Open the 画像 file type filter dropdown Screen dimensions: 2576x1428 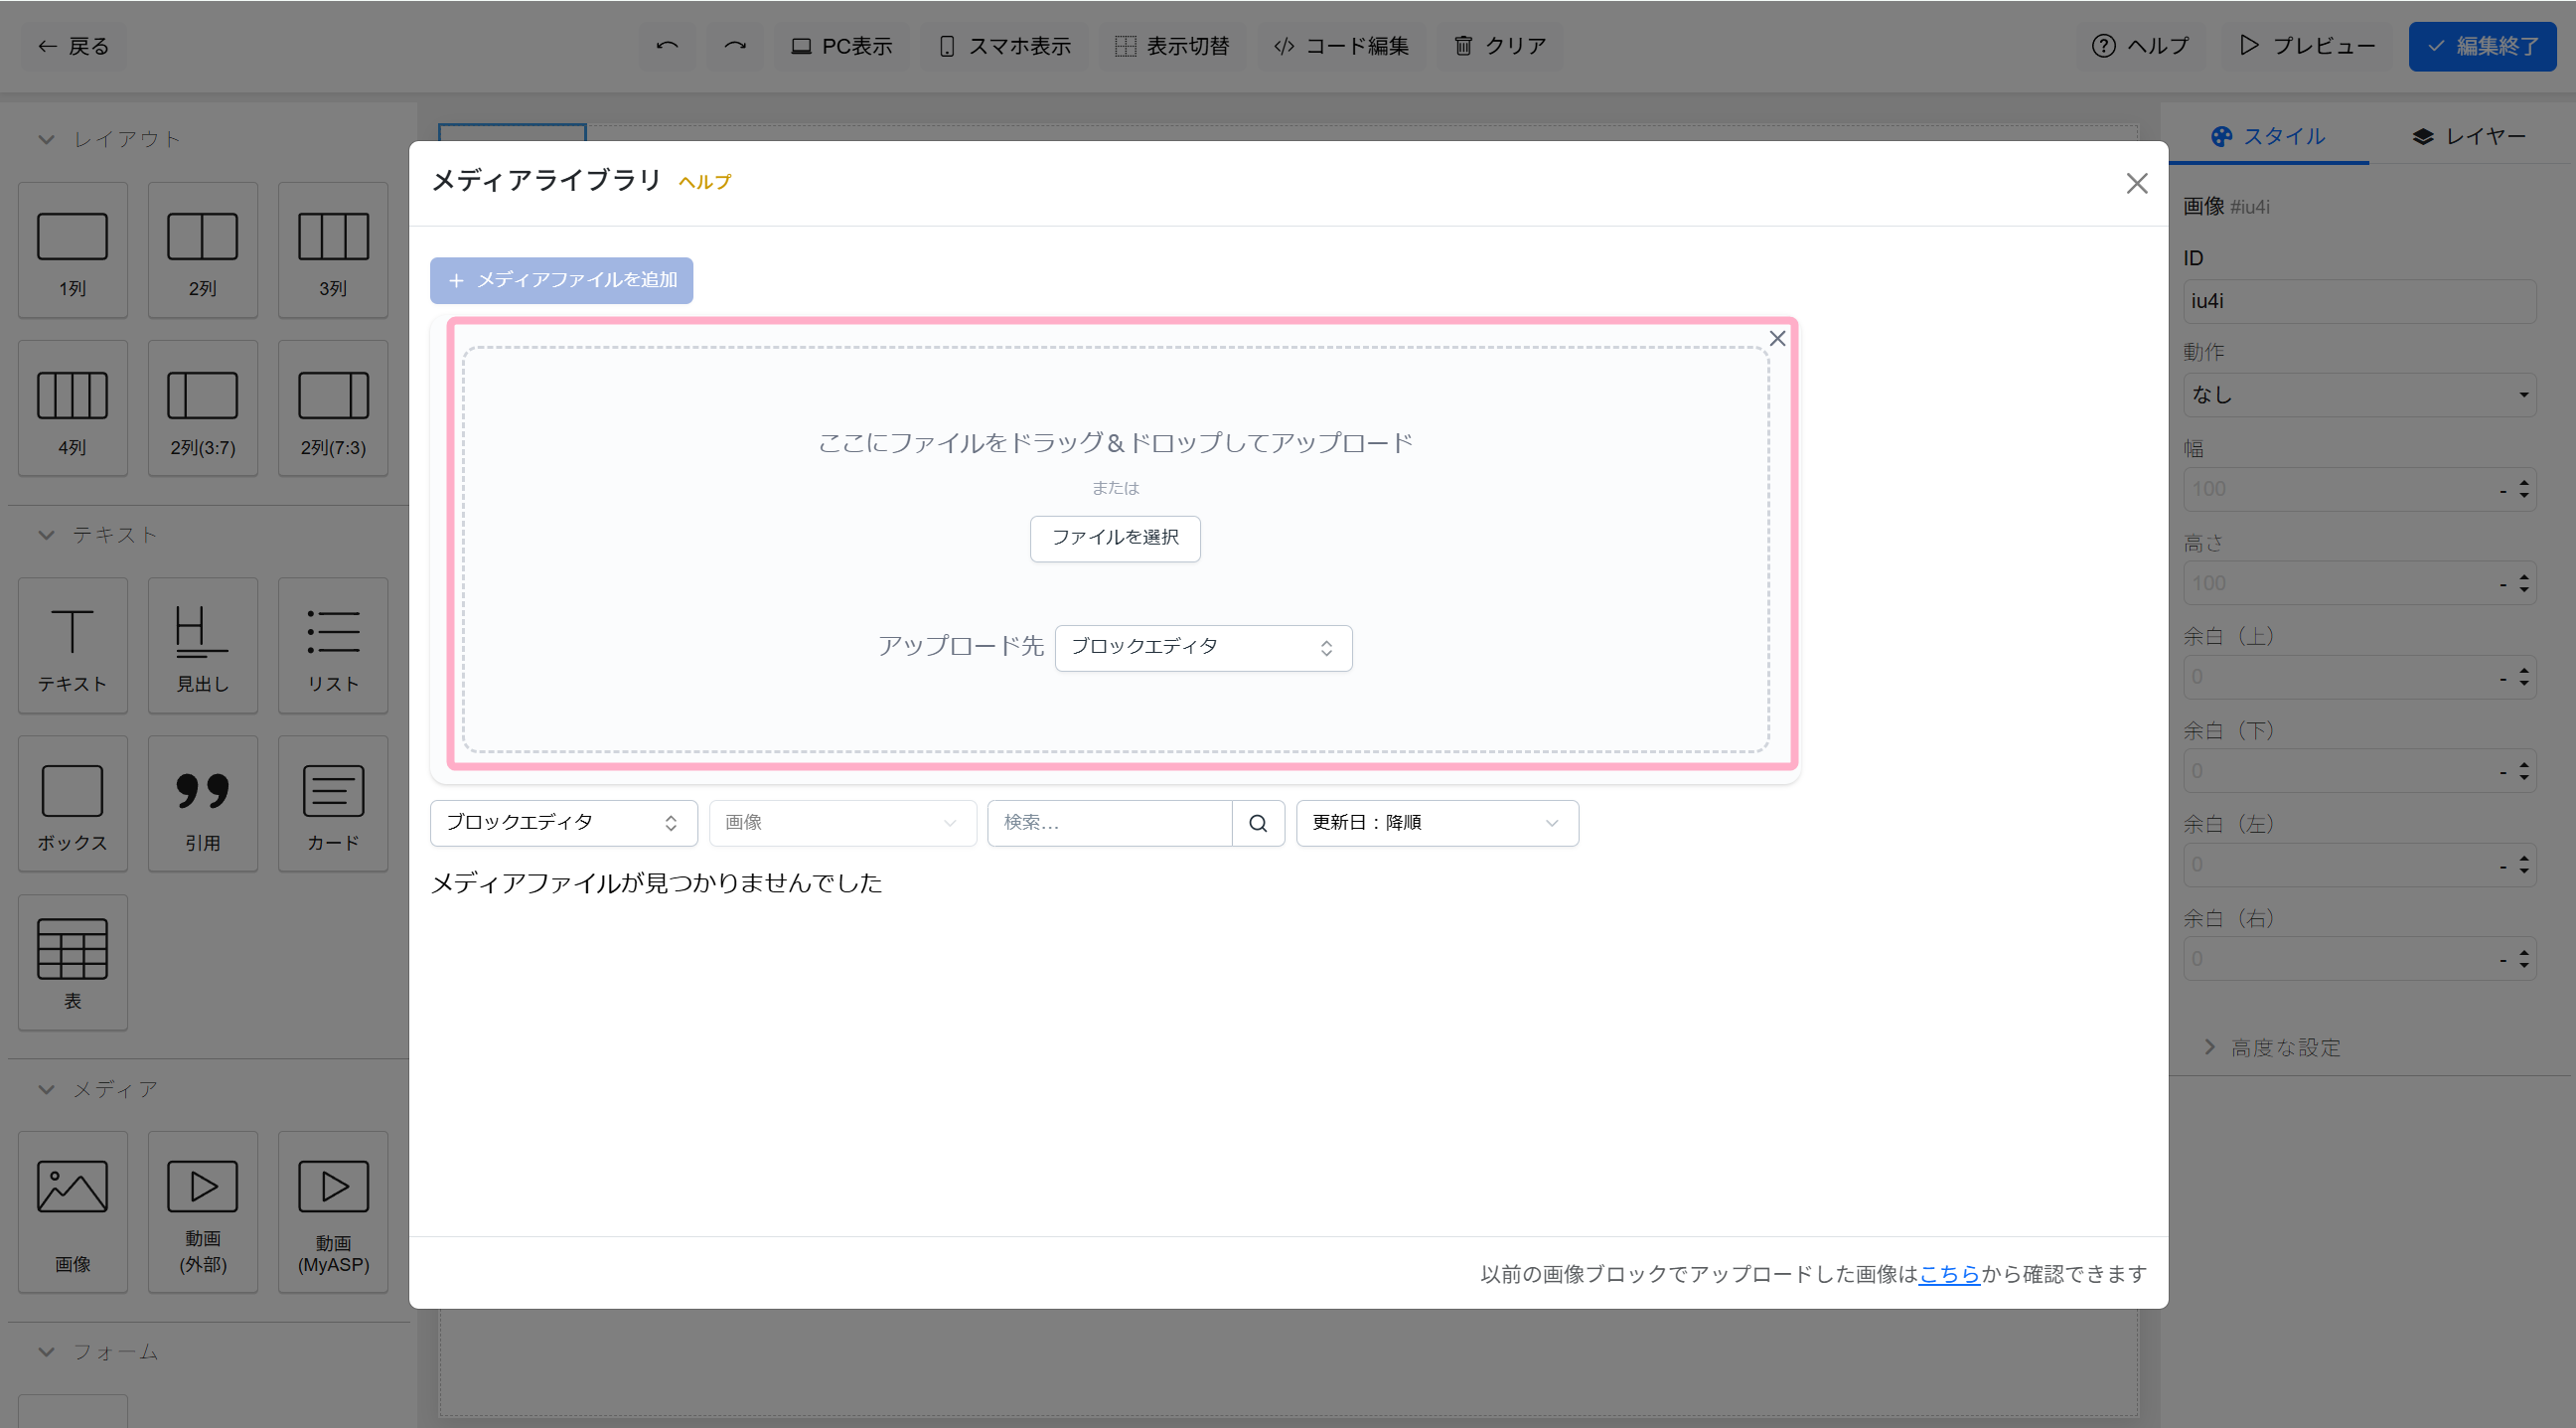click(x=842, y=823)
